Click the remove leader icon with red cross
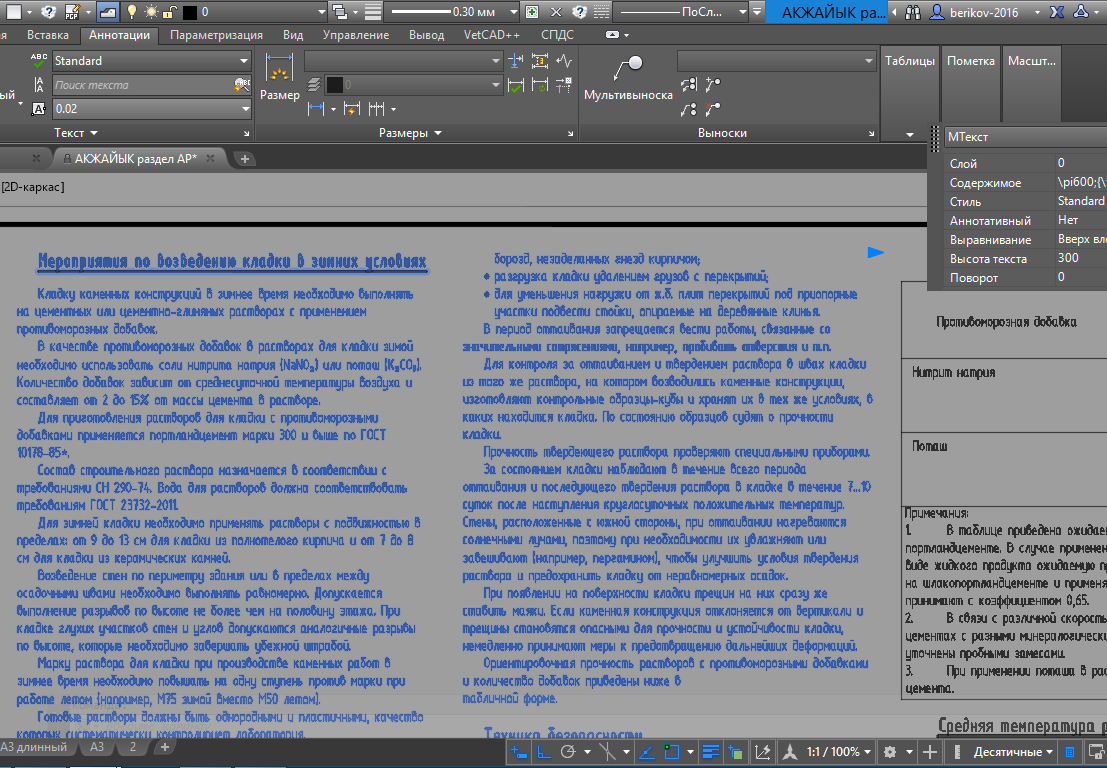The image size is (1107, 768). (x=712, y=109)
